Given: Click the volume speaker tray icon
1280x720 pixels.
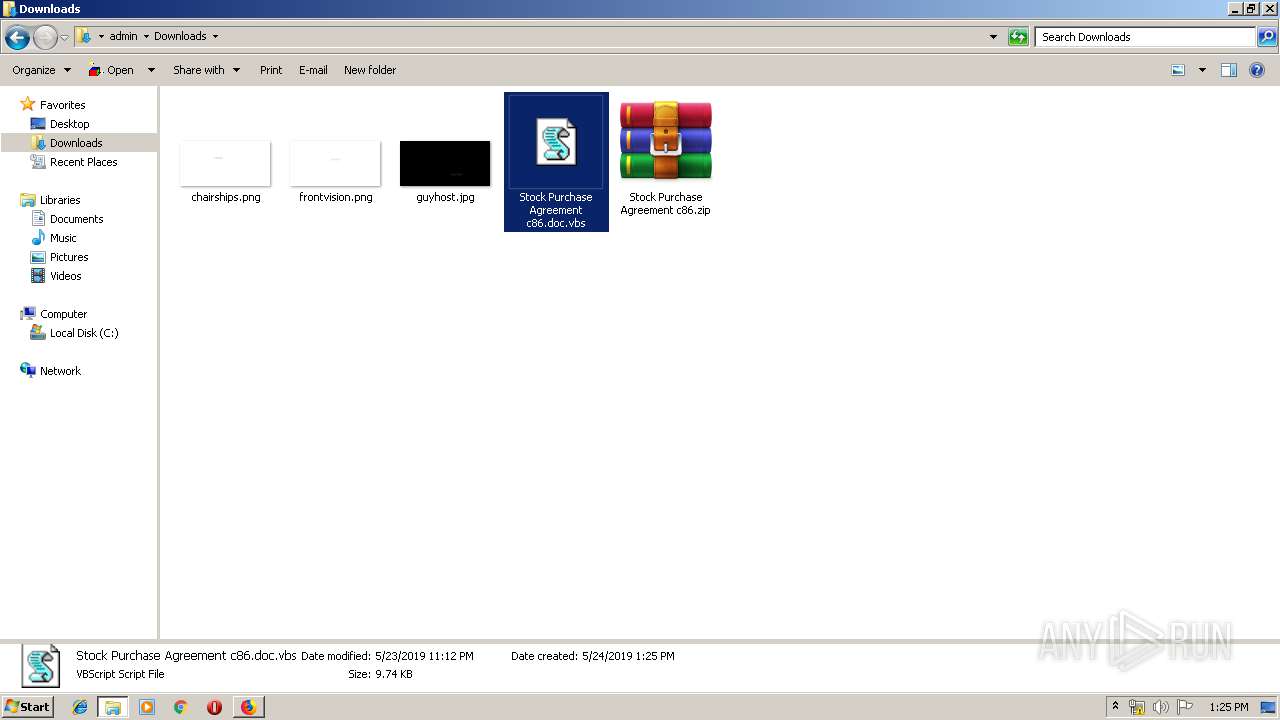Looking at the screenshot, I should [1160, 707].
